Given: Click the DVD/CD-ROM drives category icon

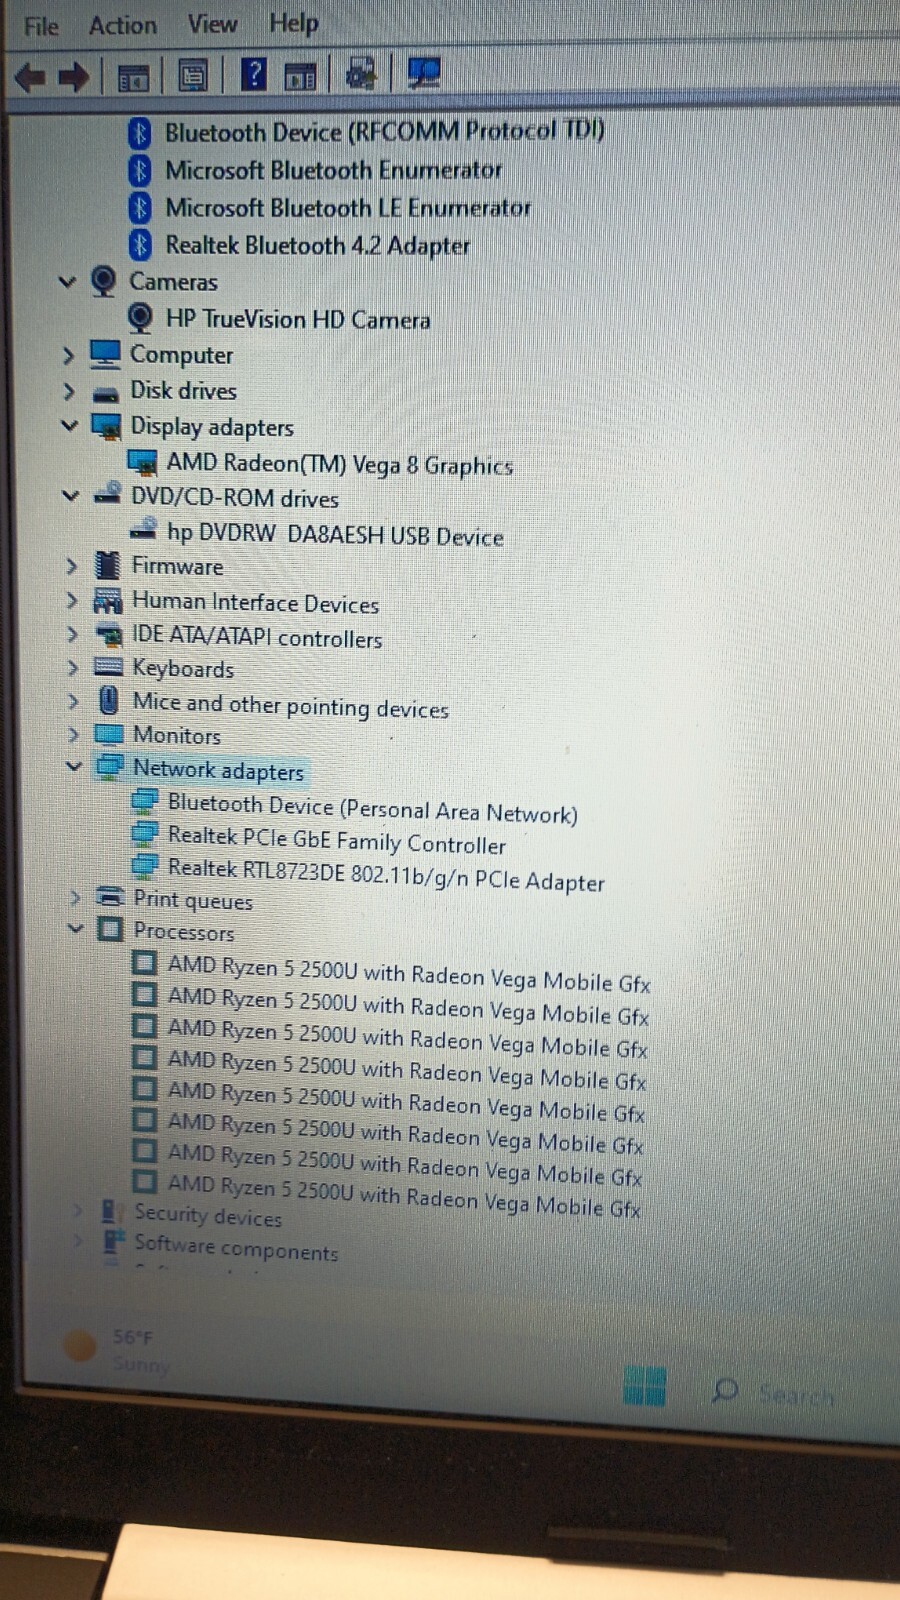Looking at the screenshot, I should (107, 494).
